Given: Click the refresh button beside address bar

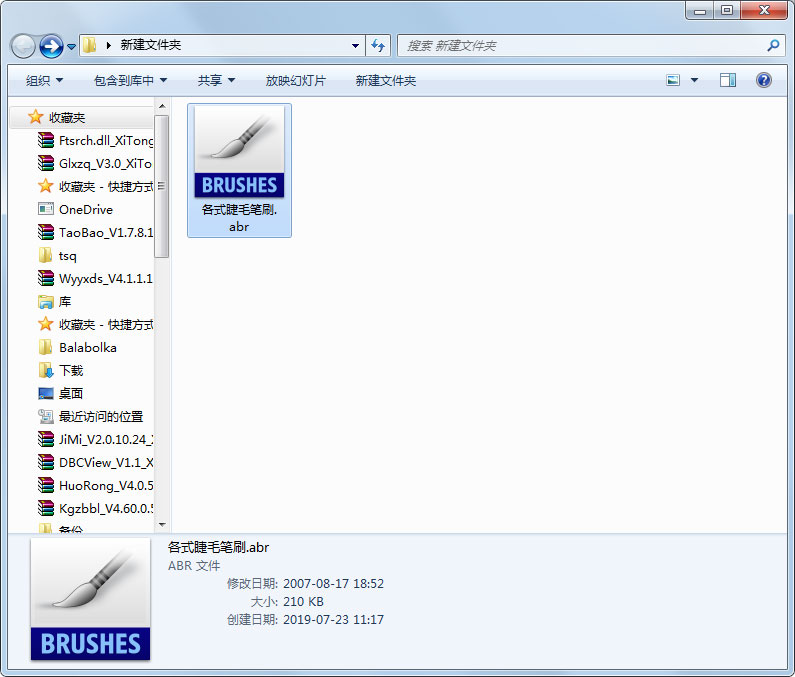Looking at the screenshot, I should (x=378, y=46).
